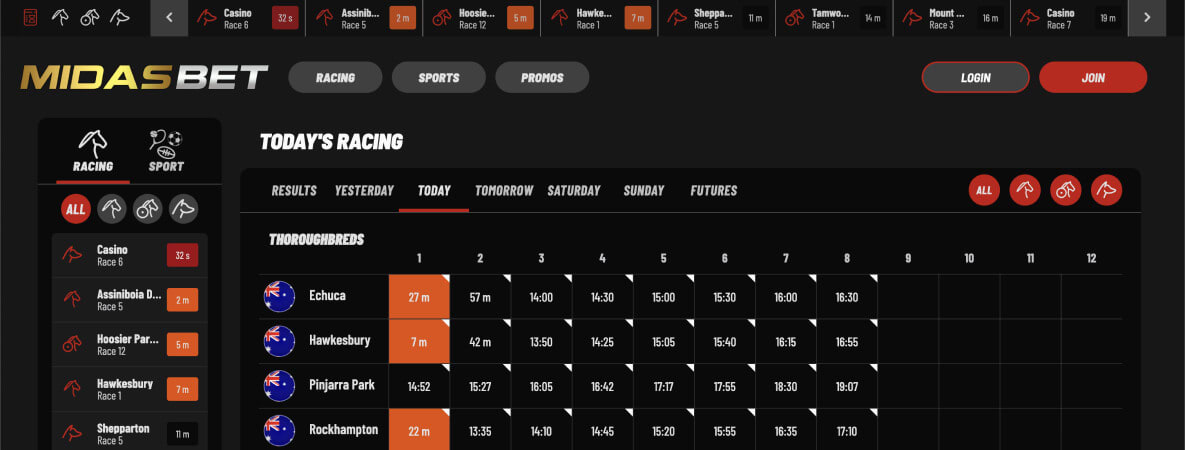The image size is (1185, 450).
Task: Open Assinib... Race 5 in the top ticker
Action: [364, 18]
